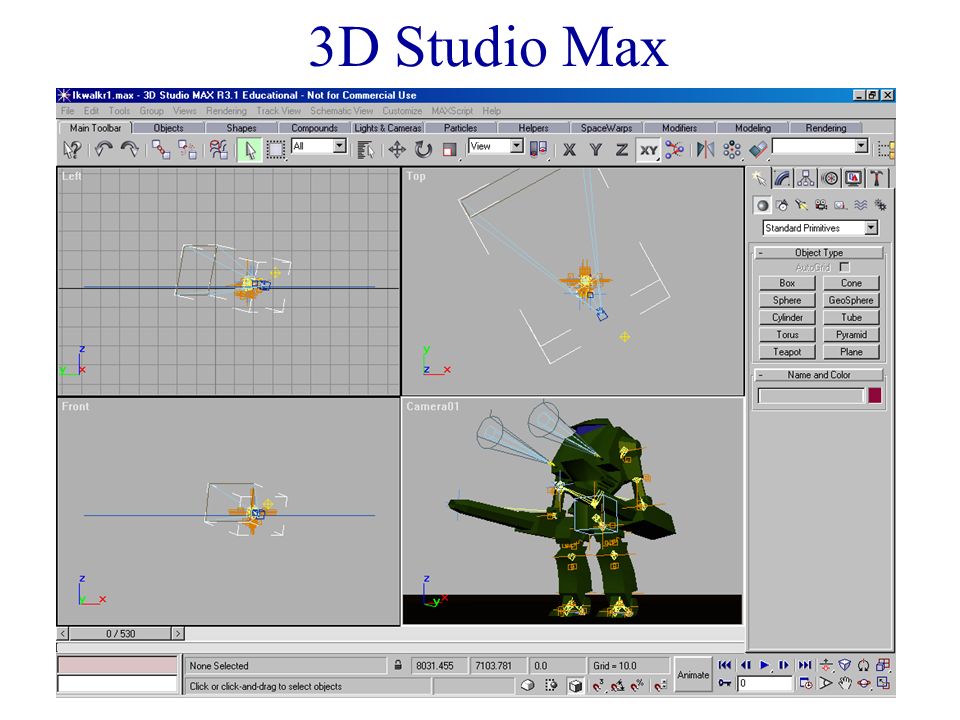Click the Torus primitive button

787,335
